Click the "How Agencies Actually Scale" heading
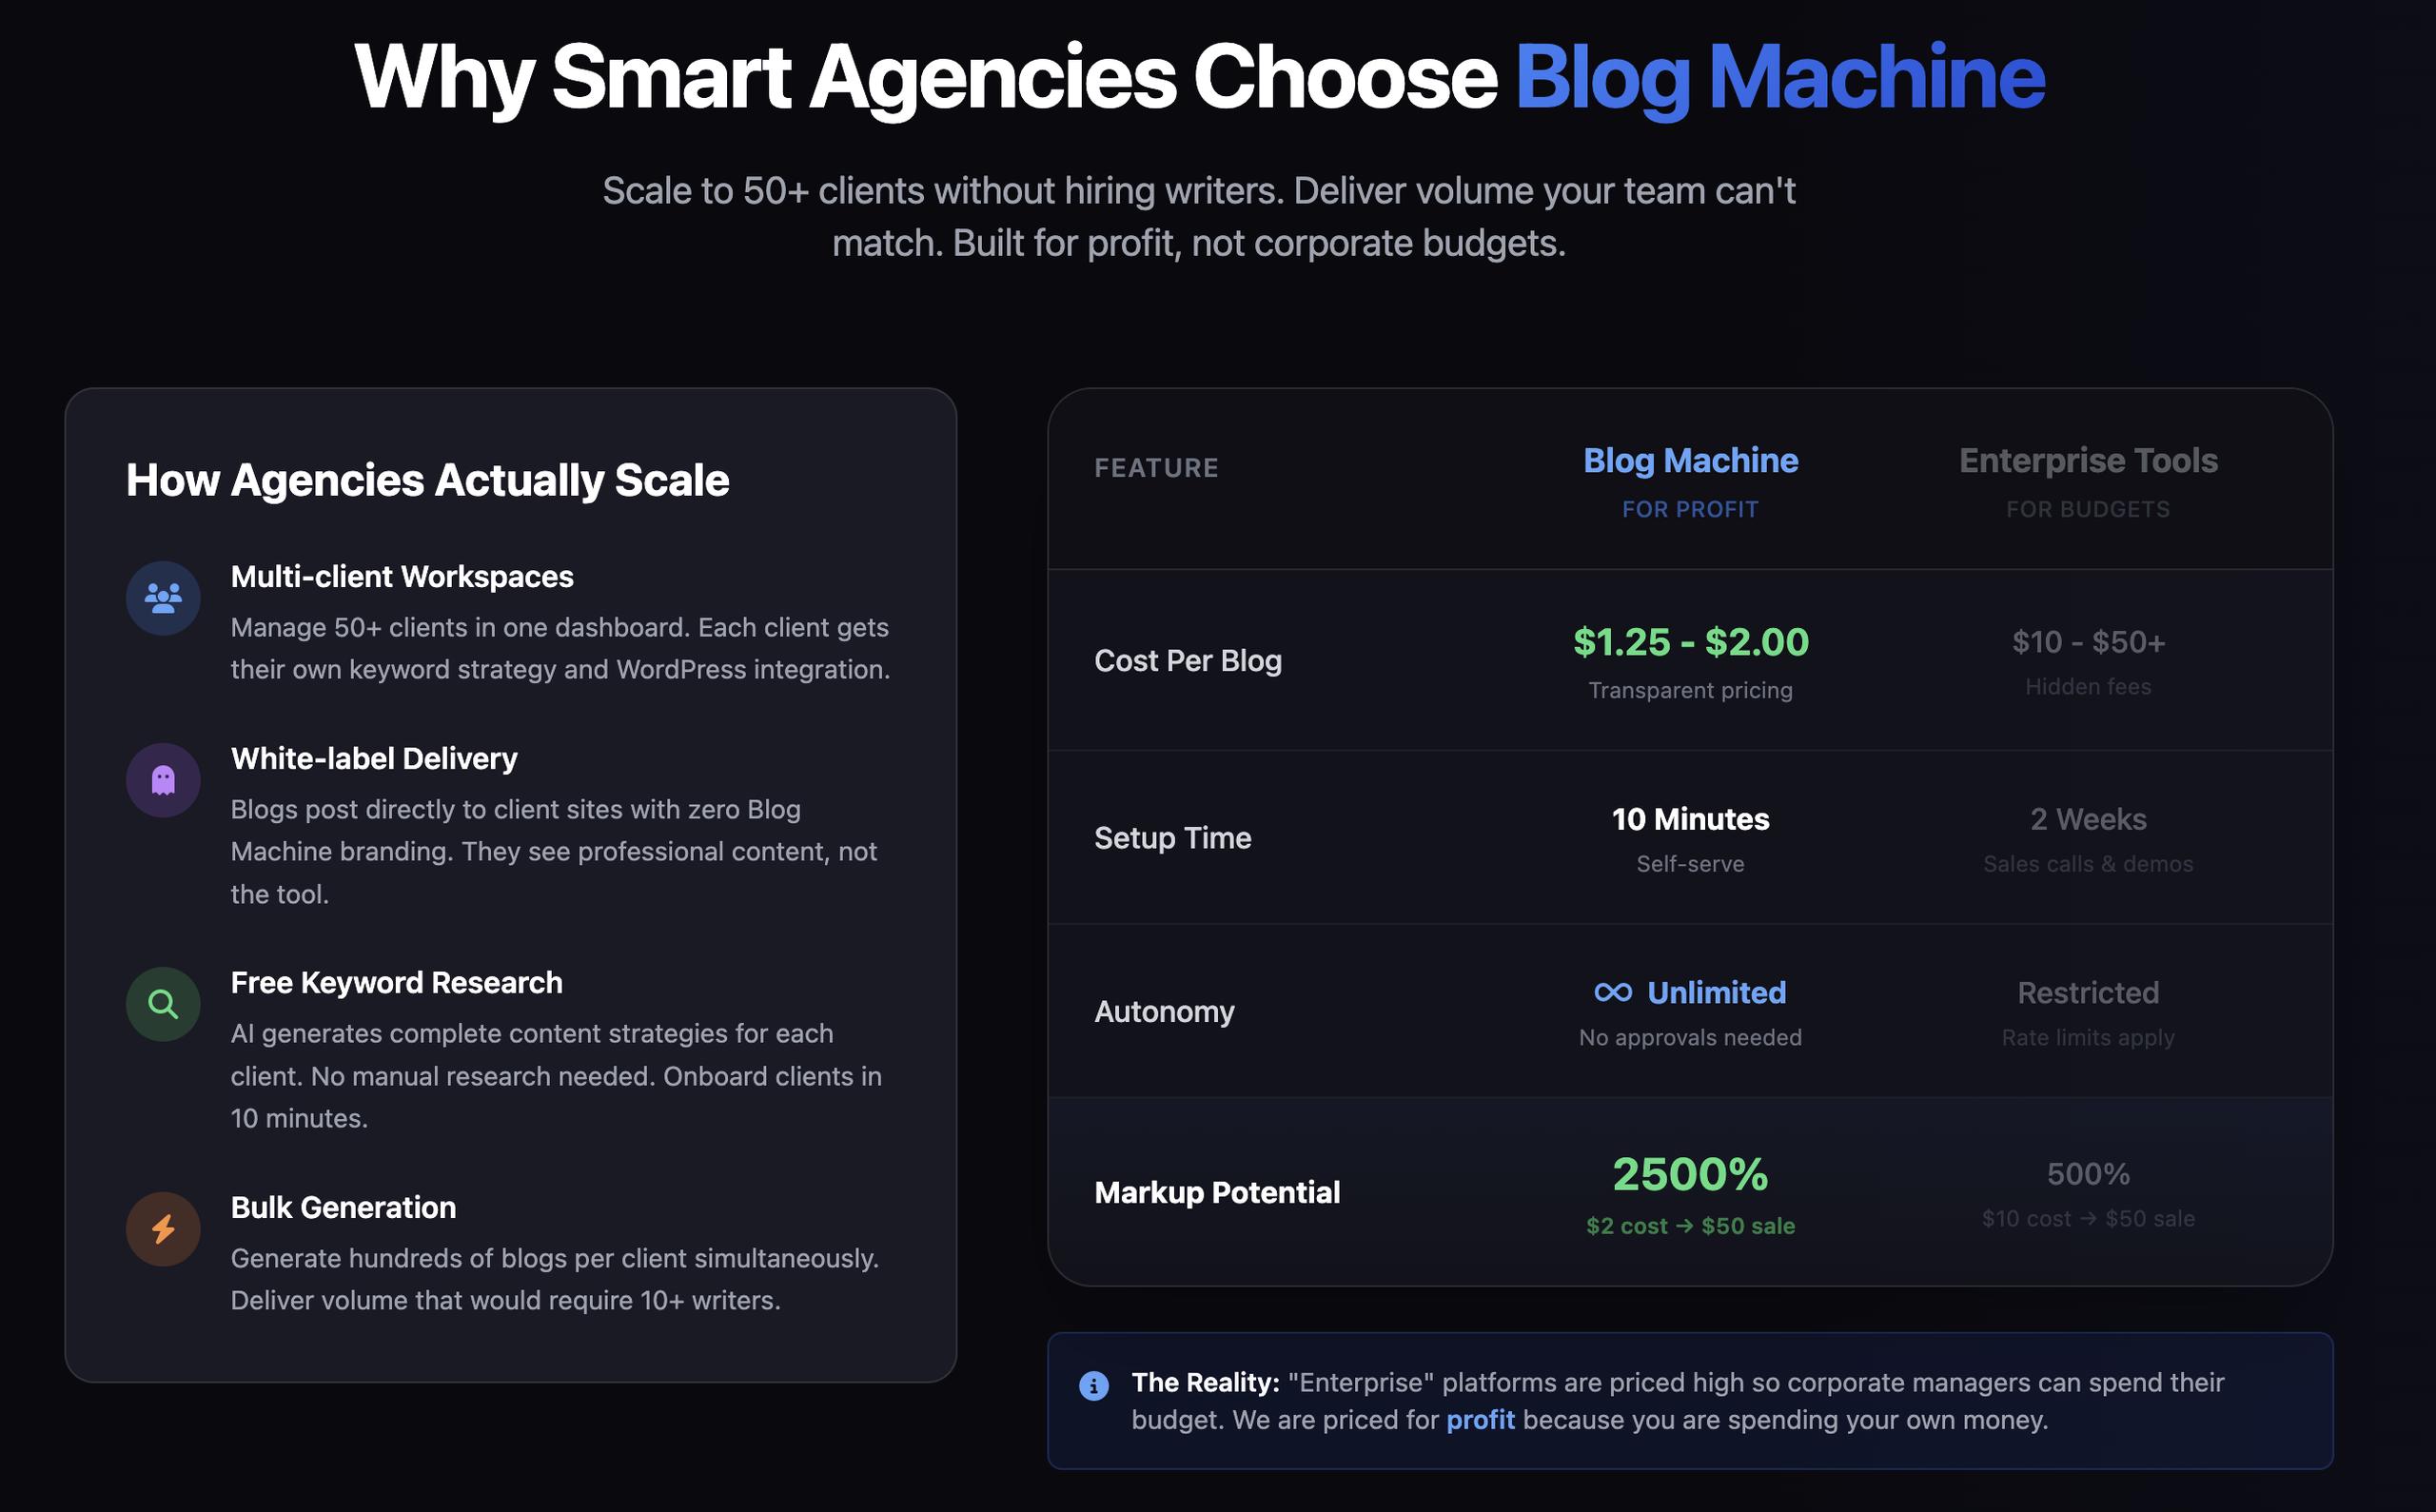Image resolution: width=2436 pixels, height=1512 pixels. click(x=428, y=480)
